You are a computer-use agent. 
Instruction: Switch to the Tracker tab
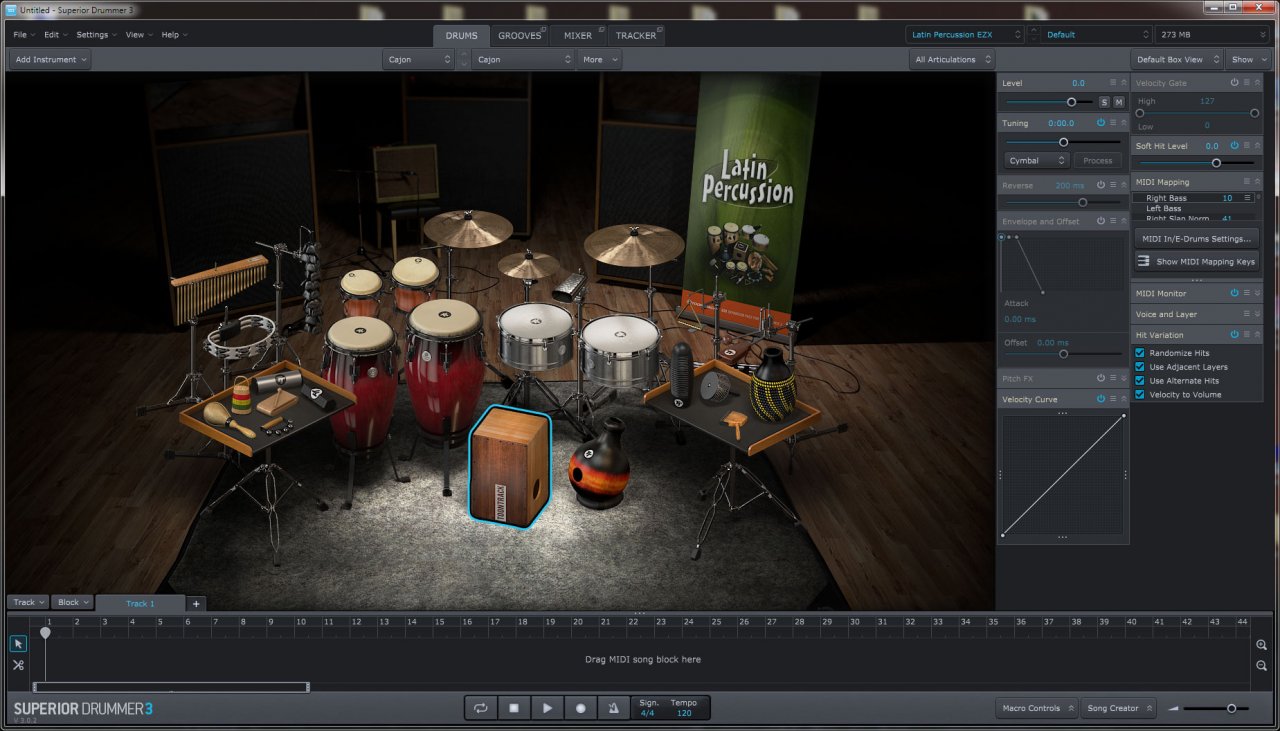(636, 36)
